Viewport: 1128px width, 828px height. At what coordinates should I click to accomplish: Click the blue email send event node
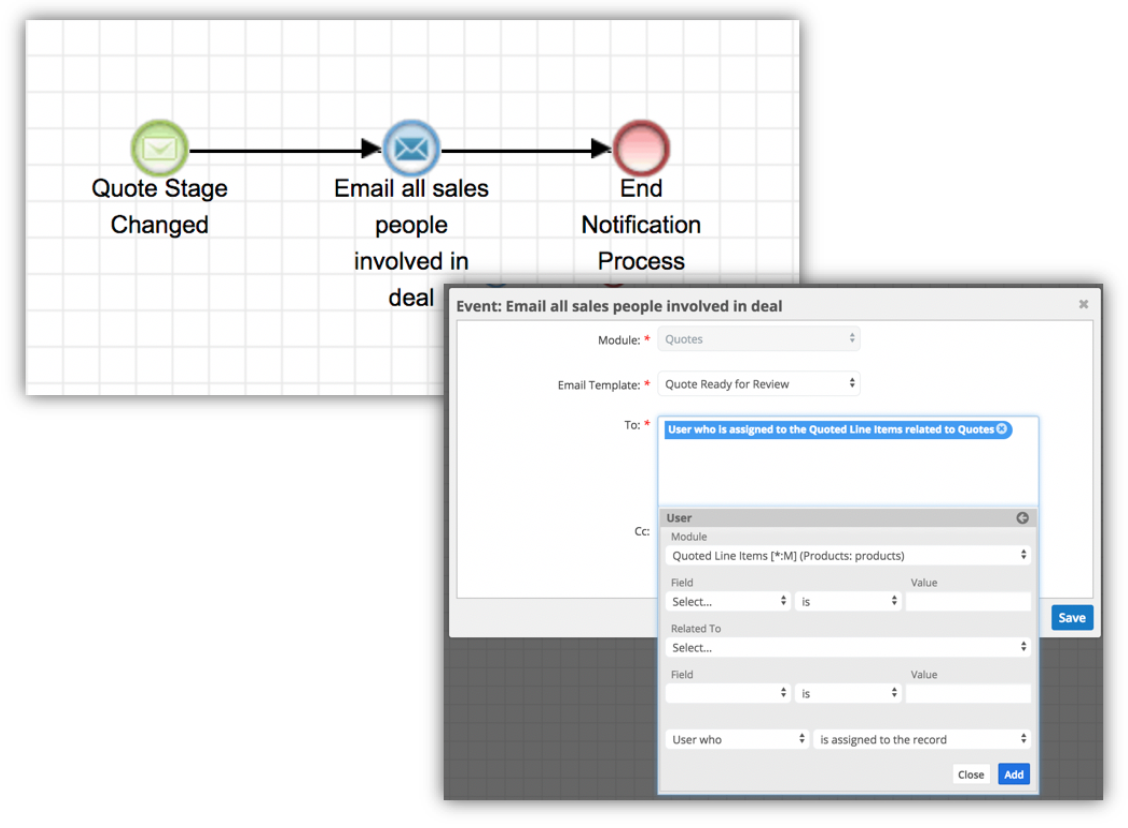pos(411,148)
